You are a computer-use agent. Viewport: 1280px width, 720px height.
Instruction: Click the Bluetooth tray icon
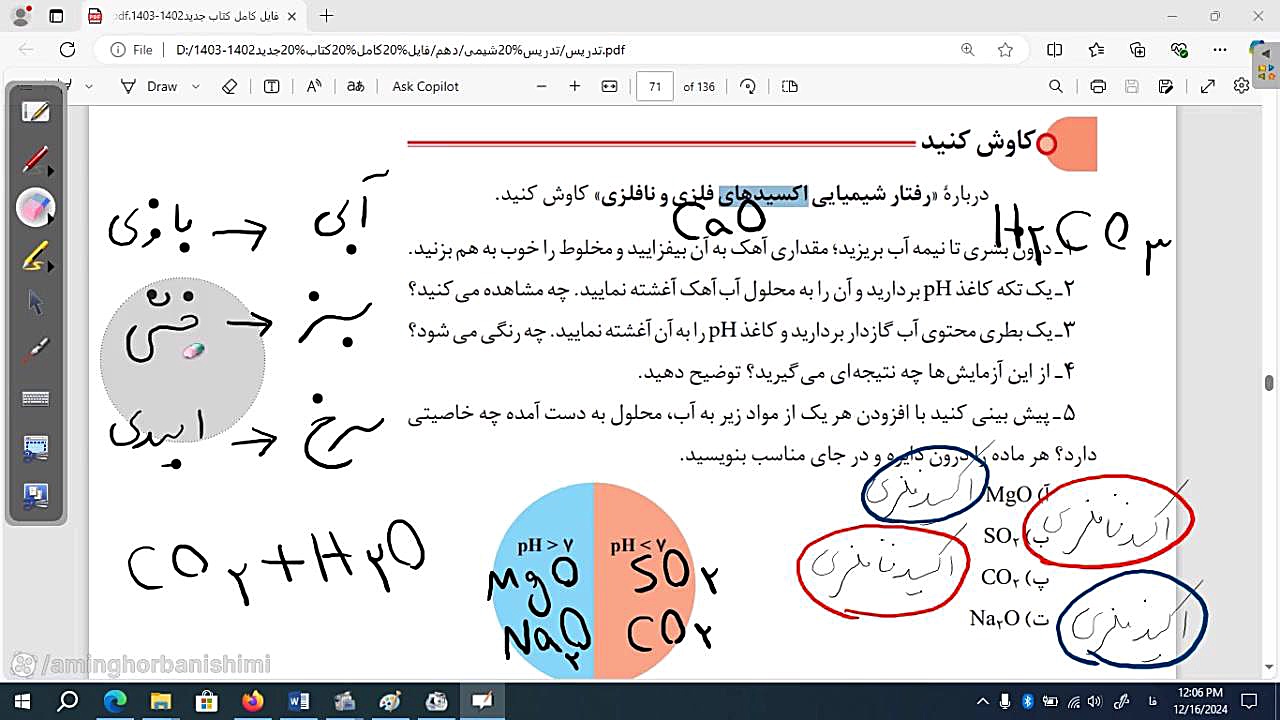point(1027,701)
